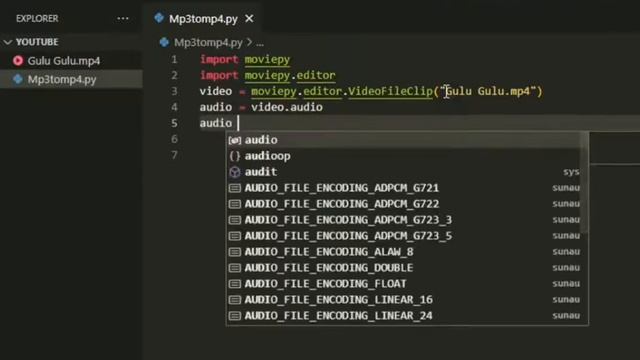The image size is (640, 360).
Task: Click the constant icon beside LINEAR_24
Action: click(235, 316)
